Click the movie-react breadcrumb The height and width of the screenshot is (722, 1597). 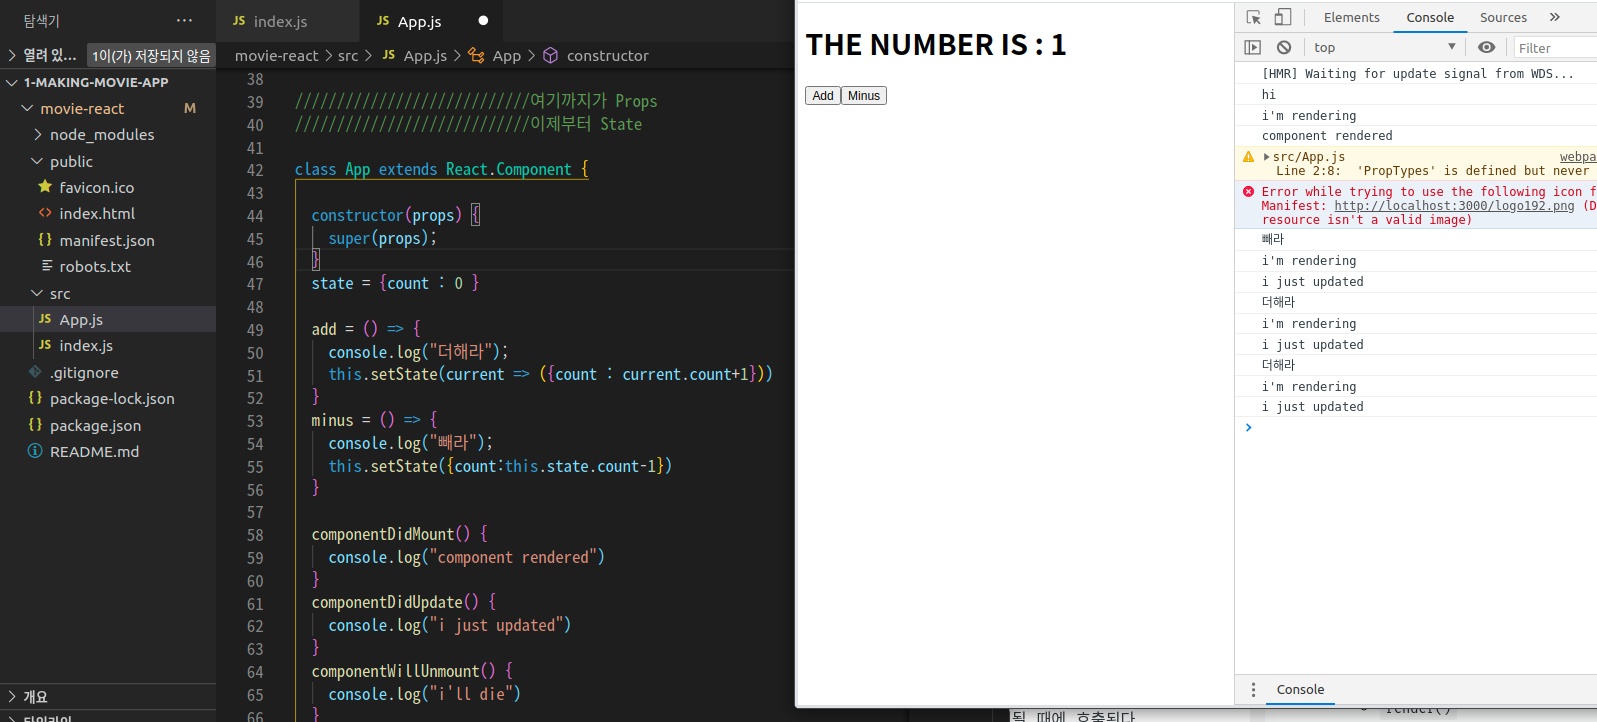[x=276, y=56]
